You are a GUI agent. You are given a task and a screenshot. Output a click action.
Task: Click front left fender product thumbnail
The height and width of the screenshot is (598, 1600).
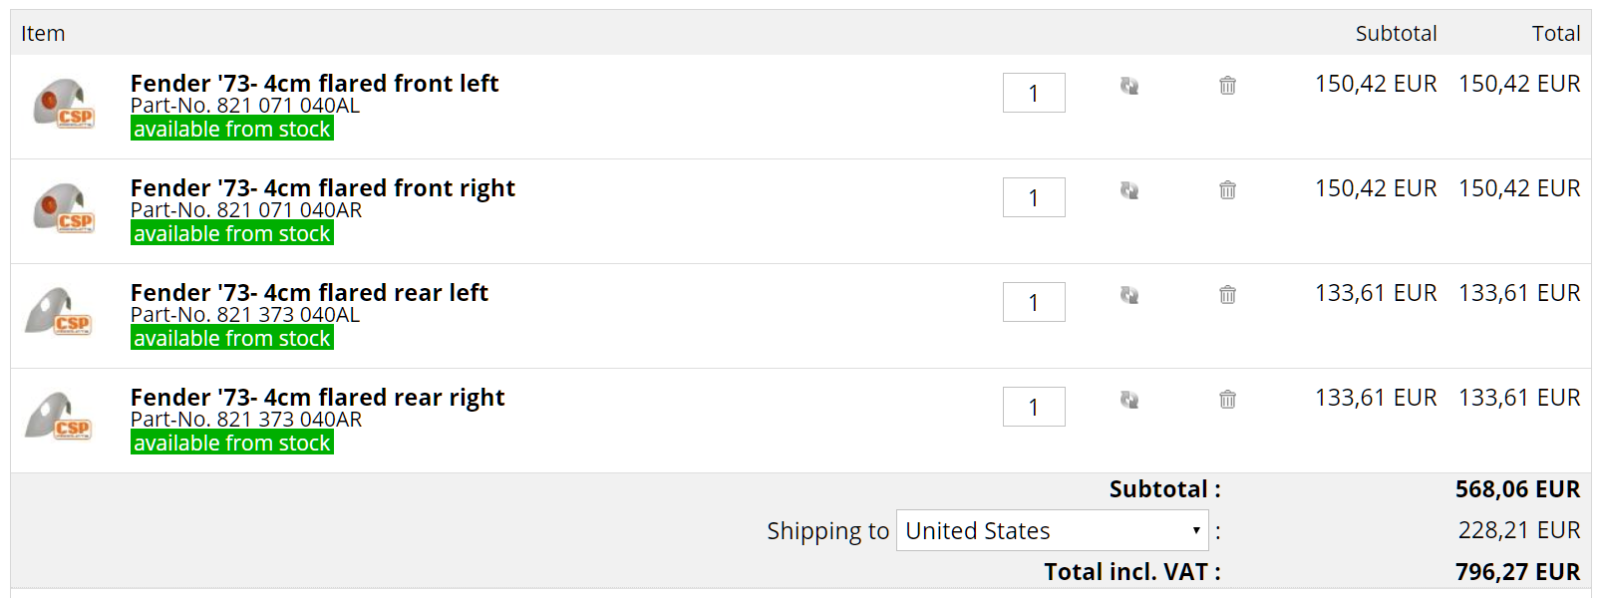click(63, 104)
